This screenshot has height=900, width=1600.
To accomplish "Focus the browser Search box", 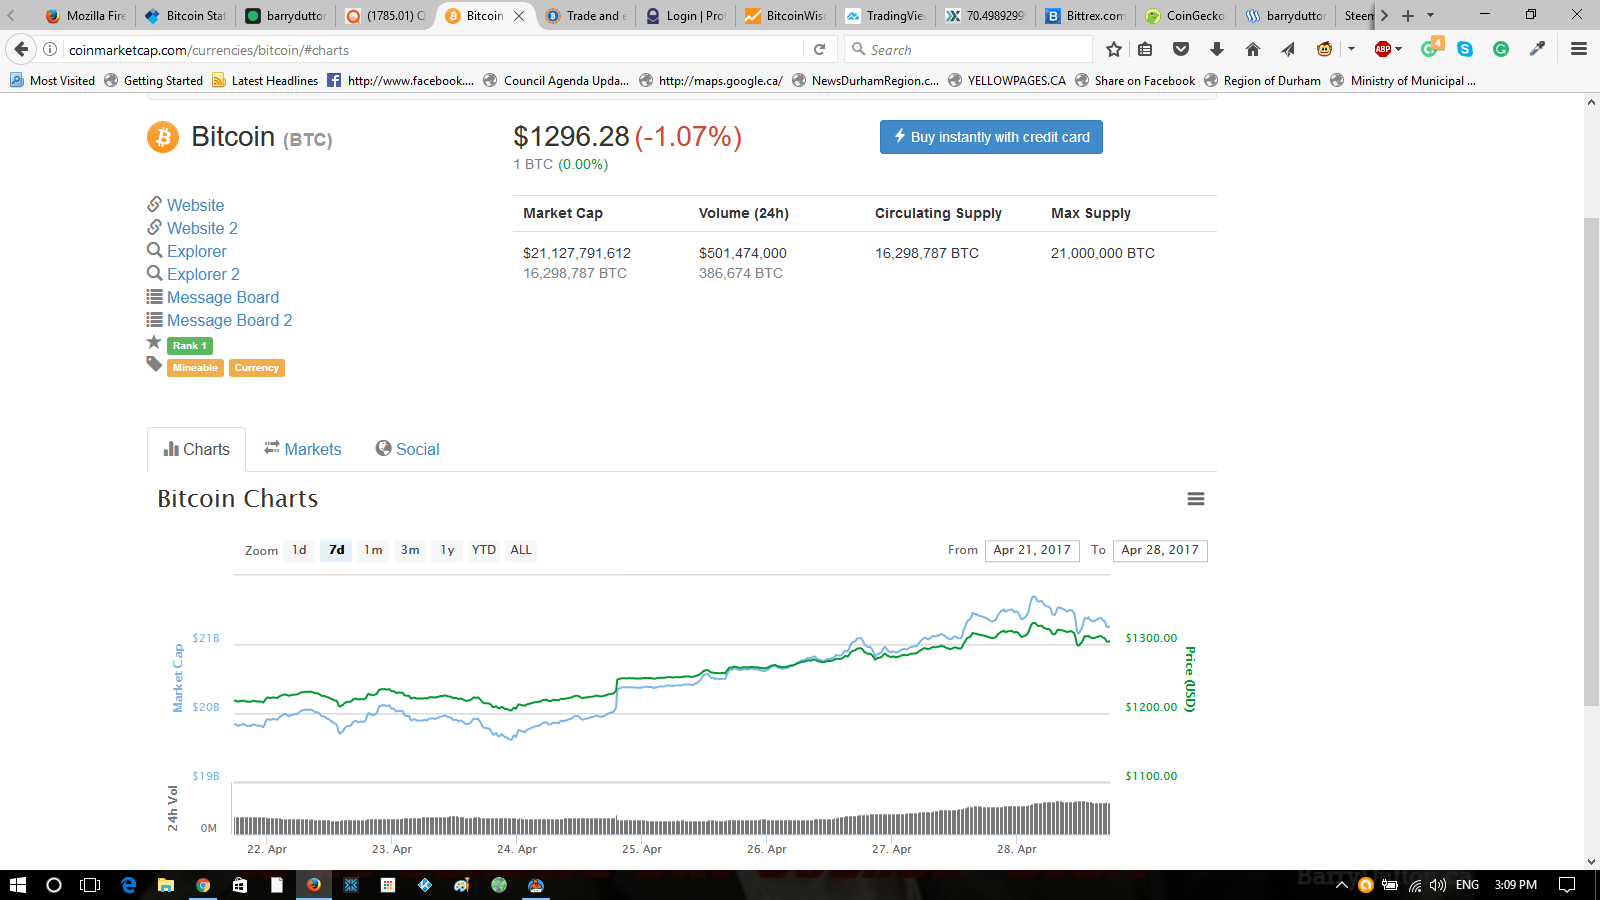I will [968, 49].
